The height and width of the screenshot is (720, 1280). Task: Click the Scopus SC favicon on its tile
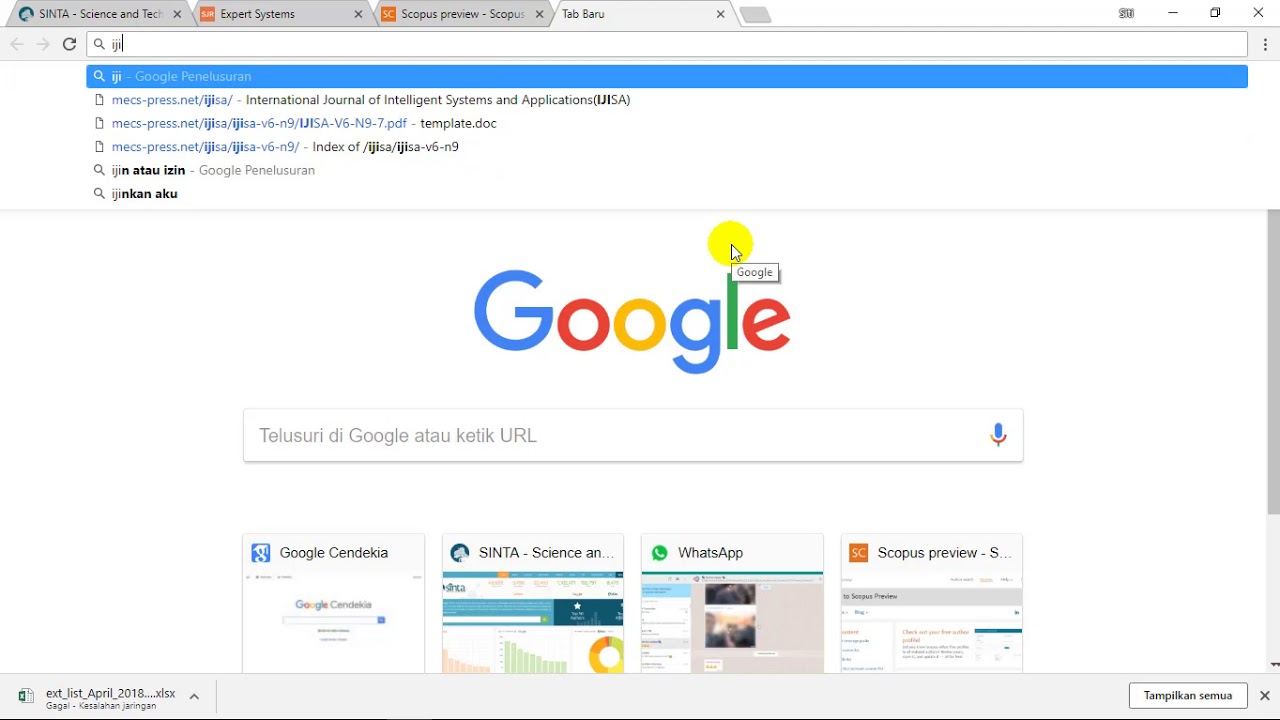pos(858,553)
